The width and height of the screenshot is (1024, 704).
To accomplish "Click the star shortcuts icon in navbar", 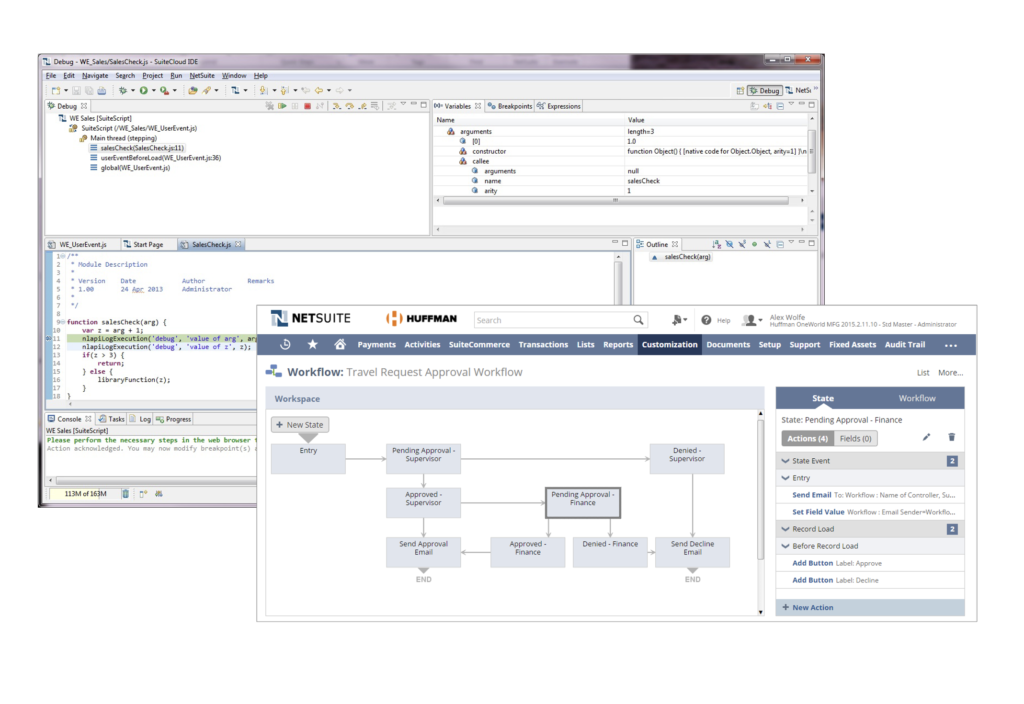I will tap(313, 345).
